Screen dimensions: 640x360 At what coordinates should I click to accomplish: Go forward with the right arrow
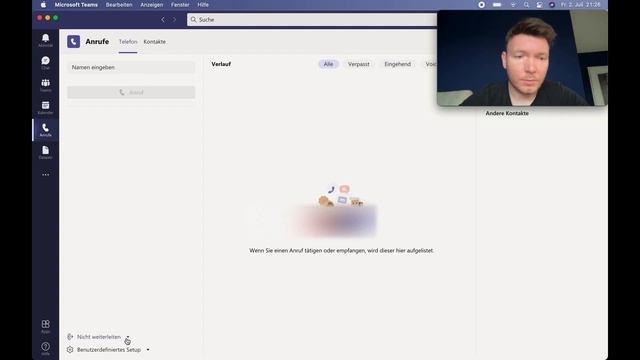[x=174, y=20]
